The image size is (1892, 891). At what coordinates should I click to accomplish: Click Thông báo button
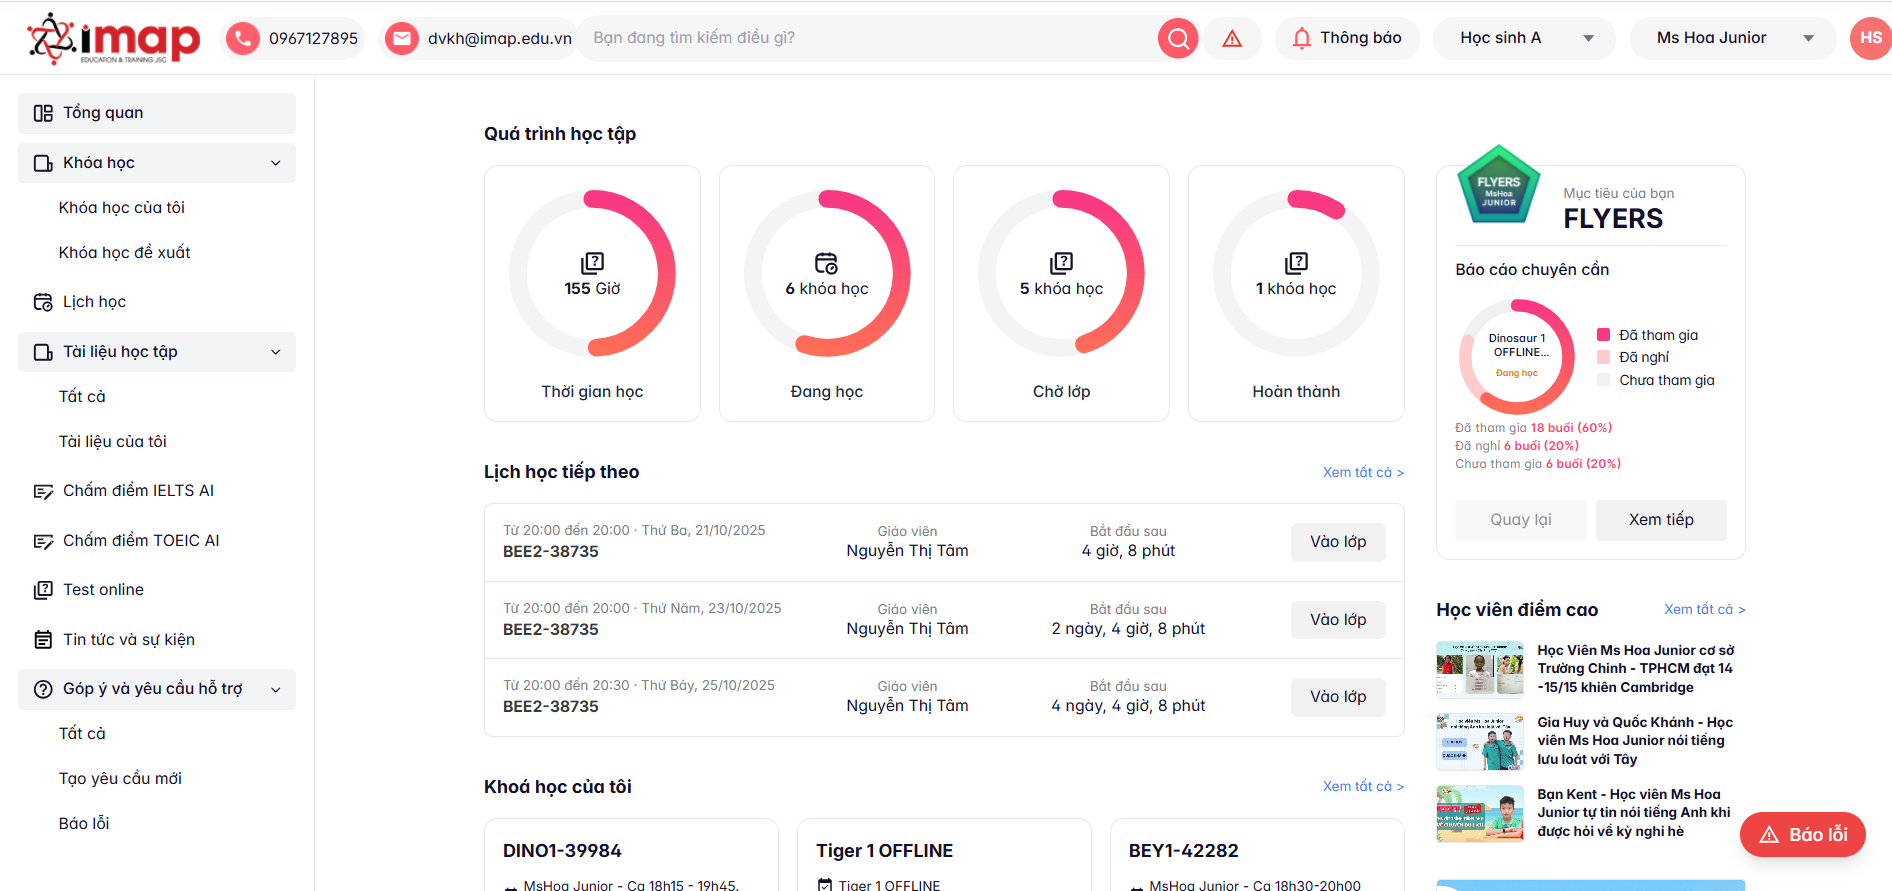click(x=1347, y=38)
